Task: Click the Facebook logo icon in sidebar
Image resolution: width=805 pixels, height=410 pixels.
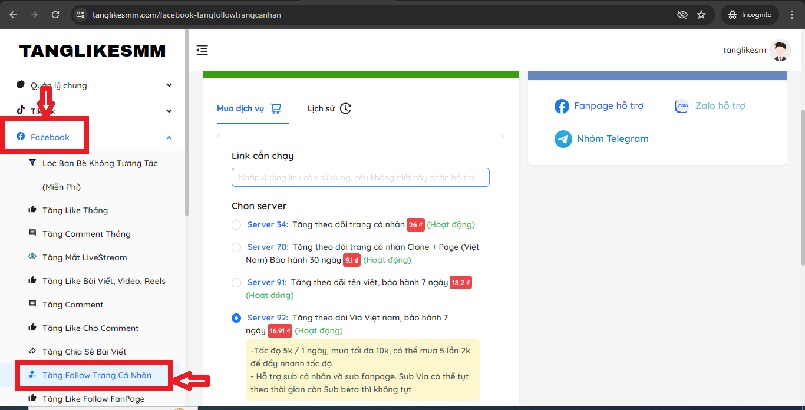Action: [x=21, y=136]
